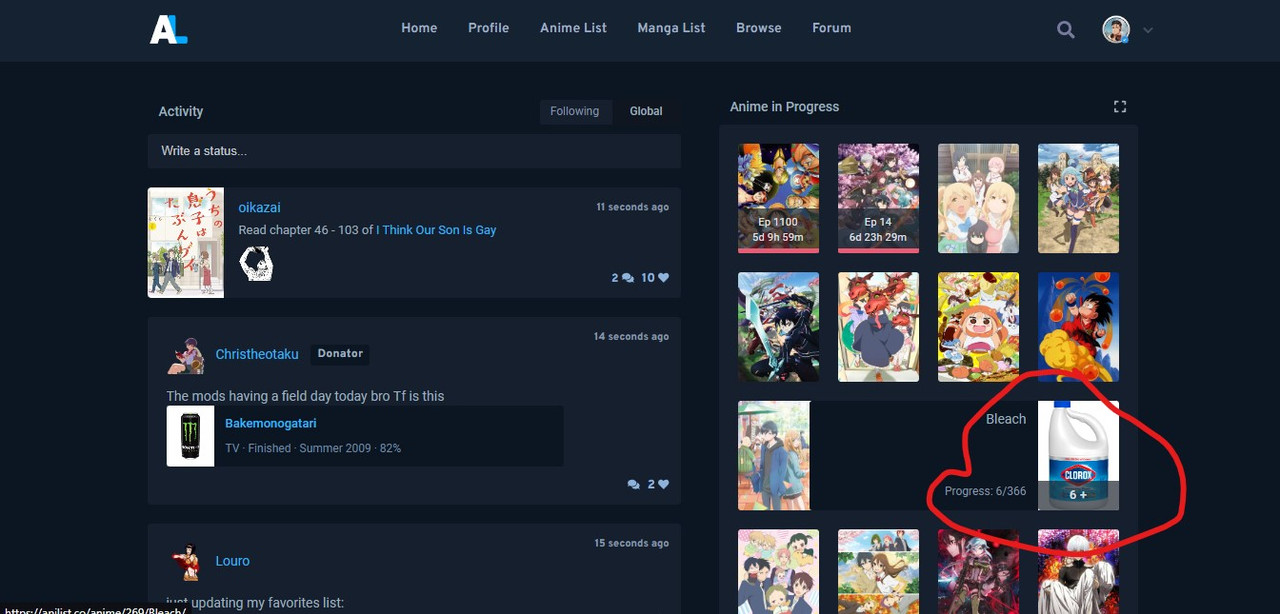Click the Bleach title text
This screenshot has height=614, width=1280.
click(1006, 419)
